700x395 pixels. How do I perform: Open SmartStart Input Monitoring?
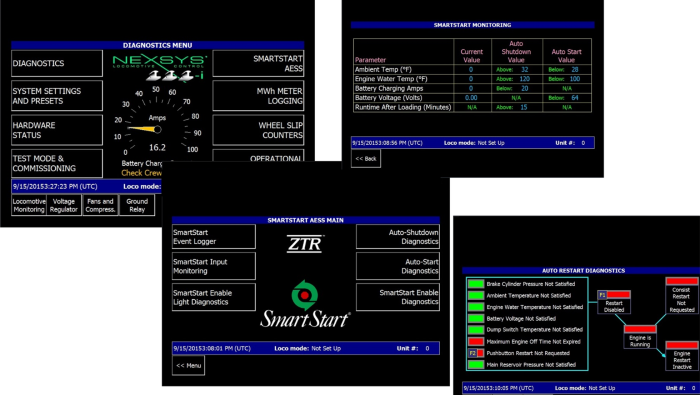click(x=214, y=266)
